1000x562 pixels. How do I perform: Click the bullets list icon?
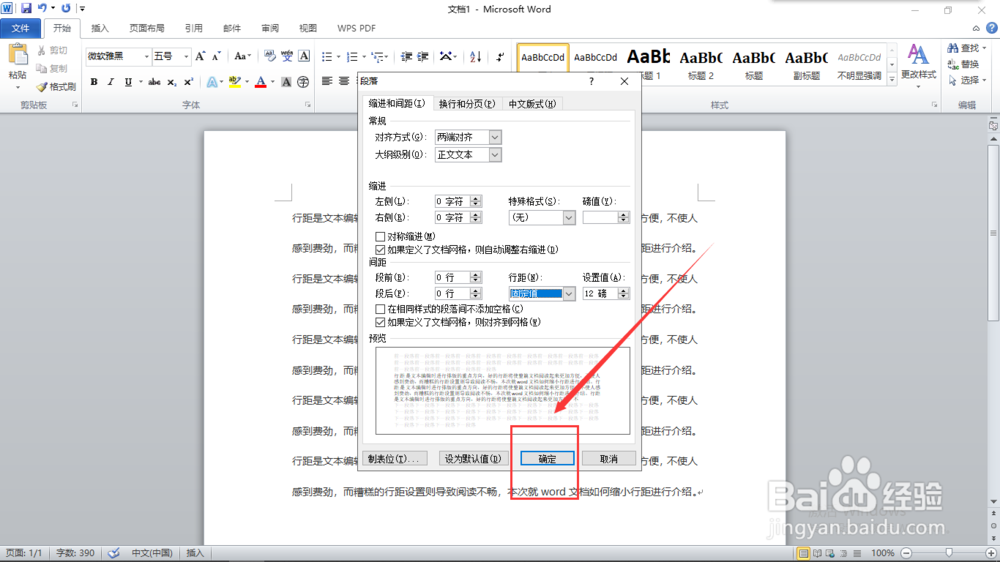coord(327,57)
